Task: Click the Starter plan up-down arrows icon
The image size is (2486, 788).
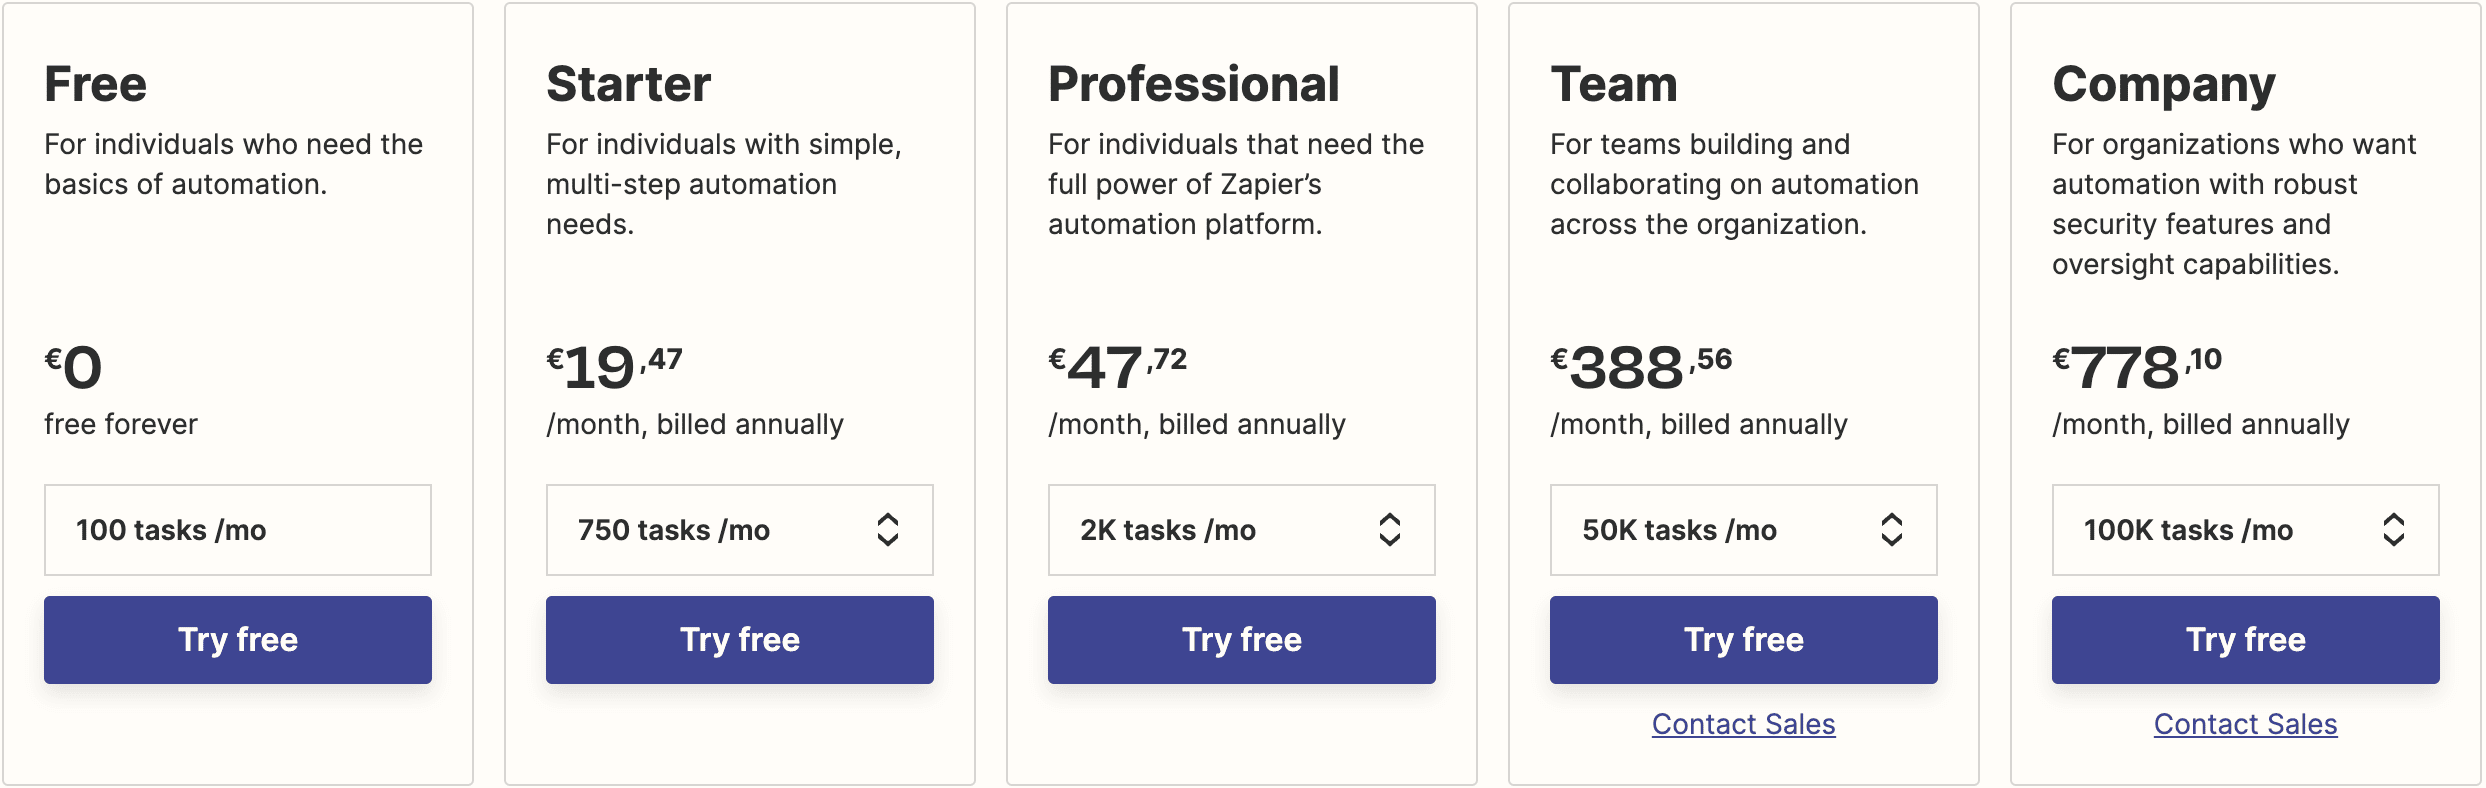Action: click(888, 530)
